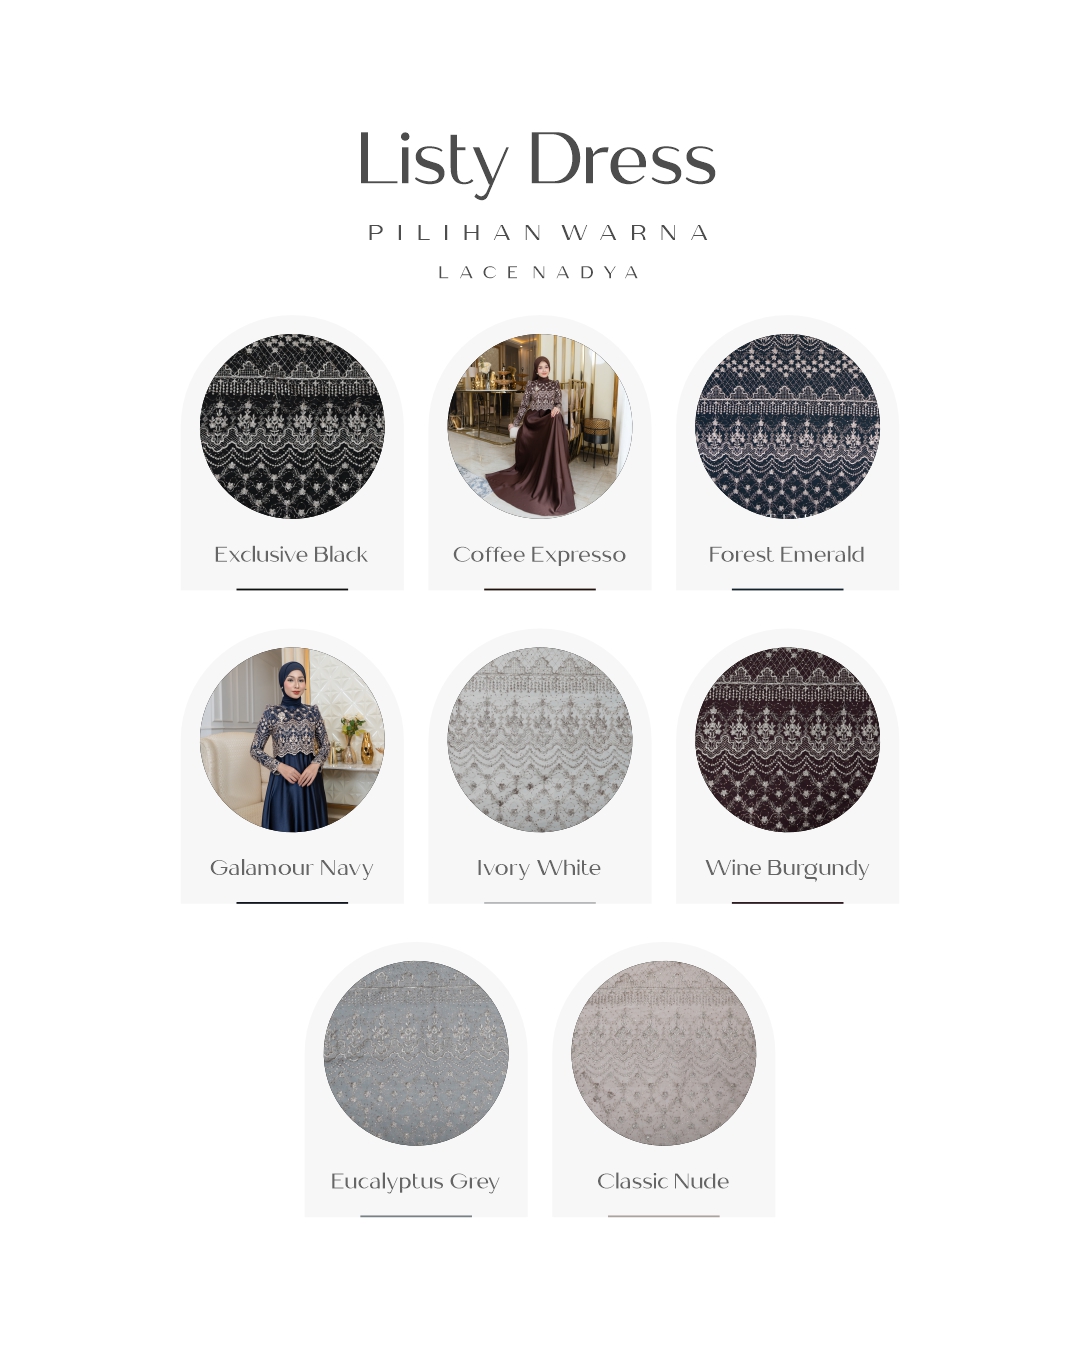This screenshot has height=1350, width=1080.
Task: Click the Listy Dress title
Action: tap(537, 160)
